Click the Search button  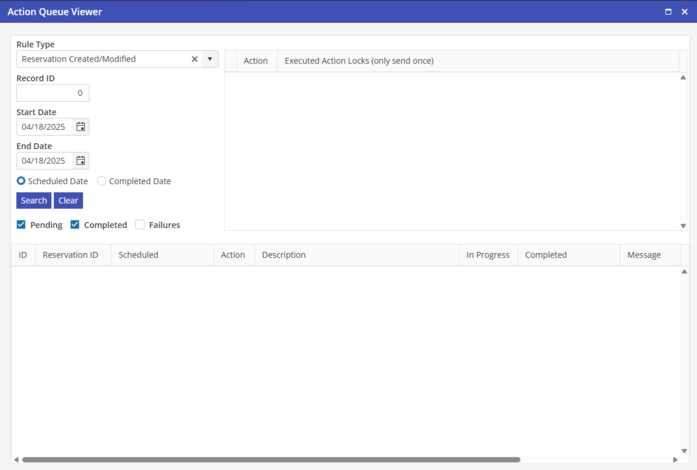coord(34,201)
